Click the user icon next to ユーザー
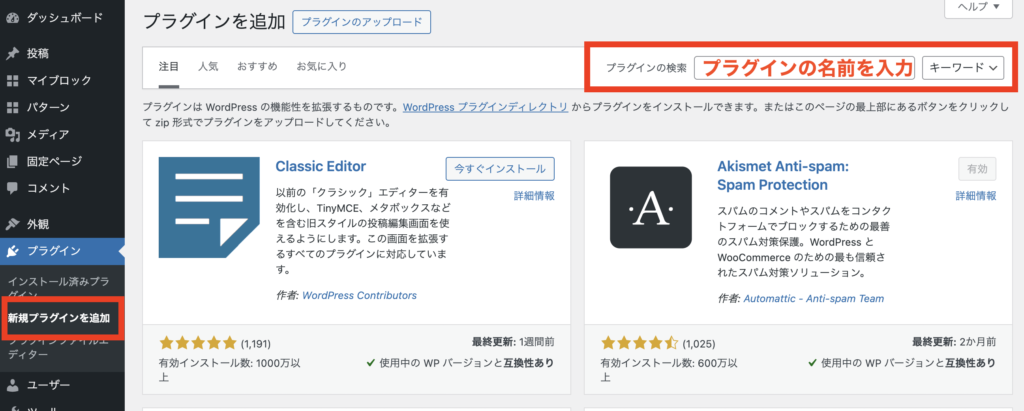This screenshot has height=411, width=1024. 12,385
